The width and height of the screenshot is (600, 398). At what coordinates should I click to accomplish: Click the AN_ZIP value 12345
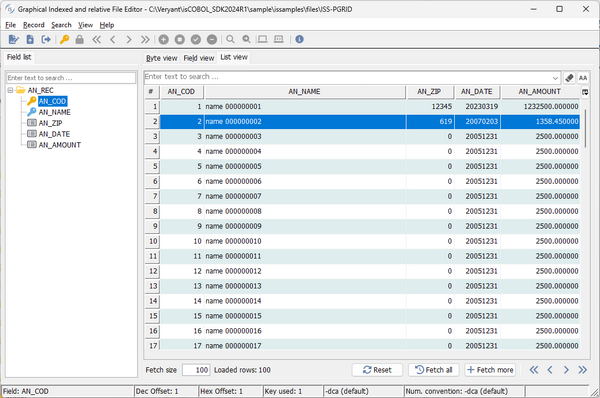430,106
